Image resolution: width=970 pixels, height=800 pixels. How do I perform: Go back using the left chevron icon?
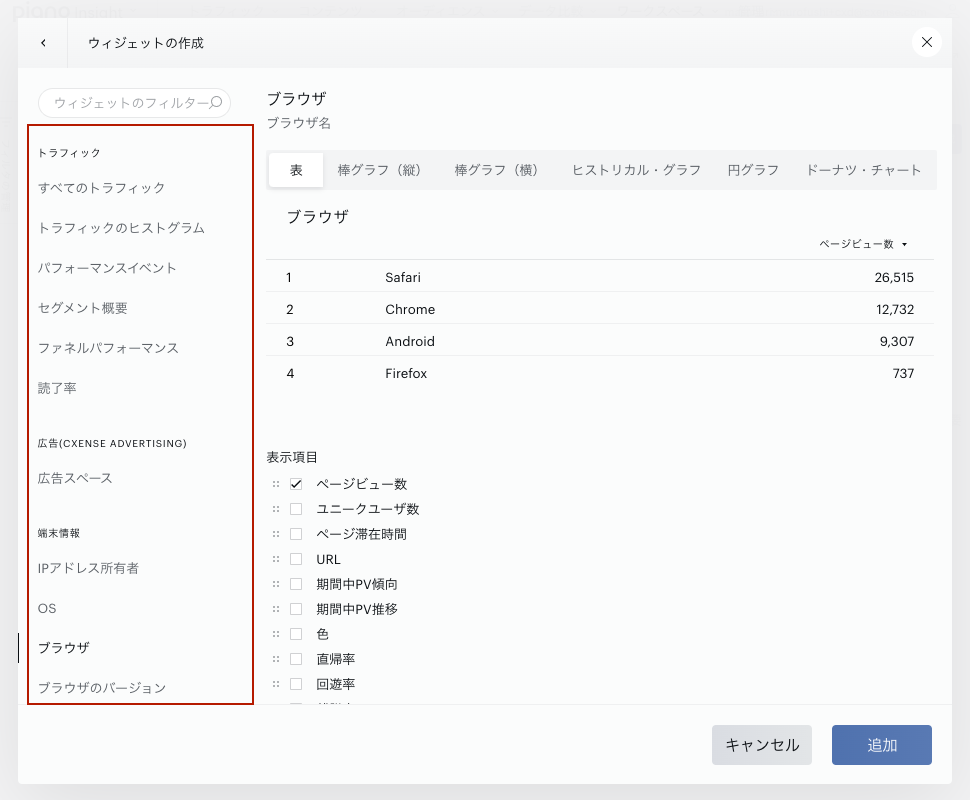click(x=43, y=43)
